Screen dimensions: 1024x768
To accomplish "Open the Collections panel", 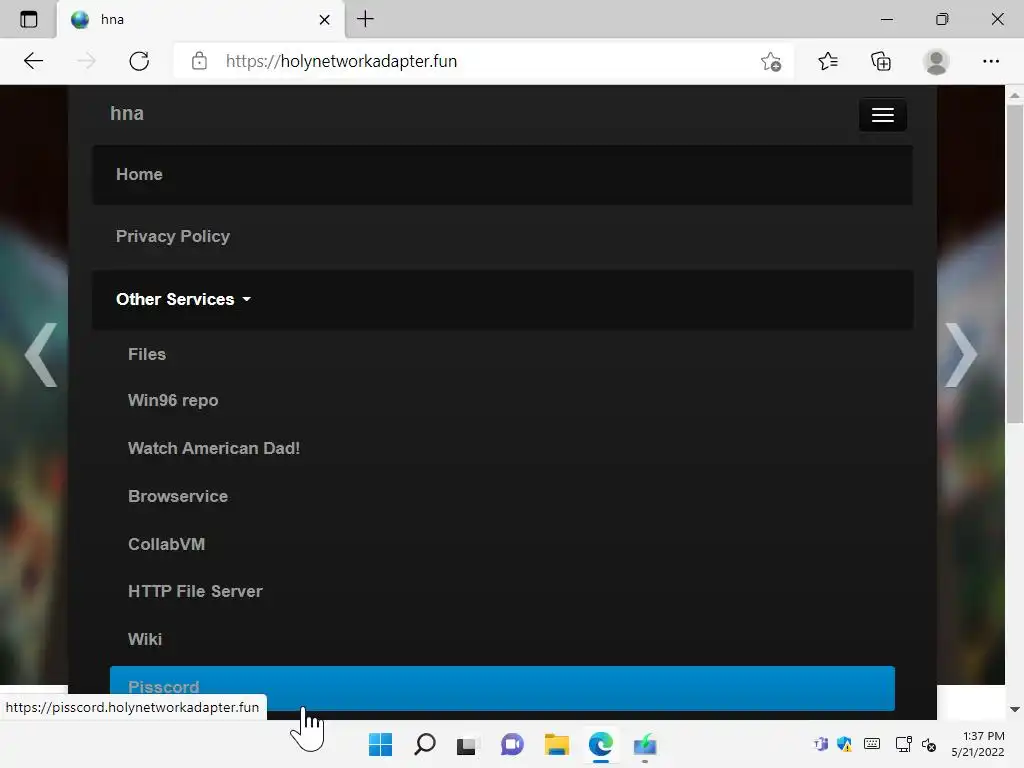I will click(x=881, y=61).
